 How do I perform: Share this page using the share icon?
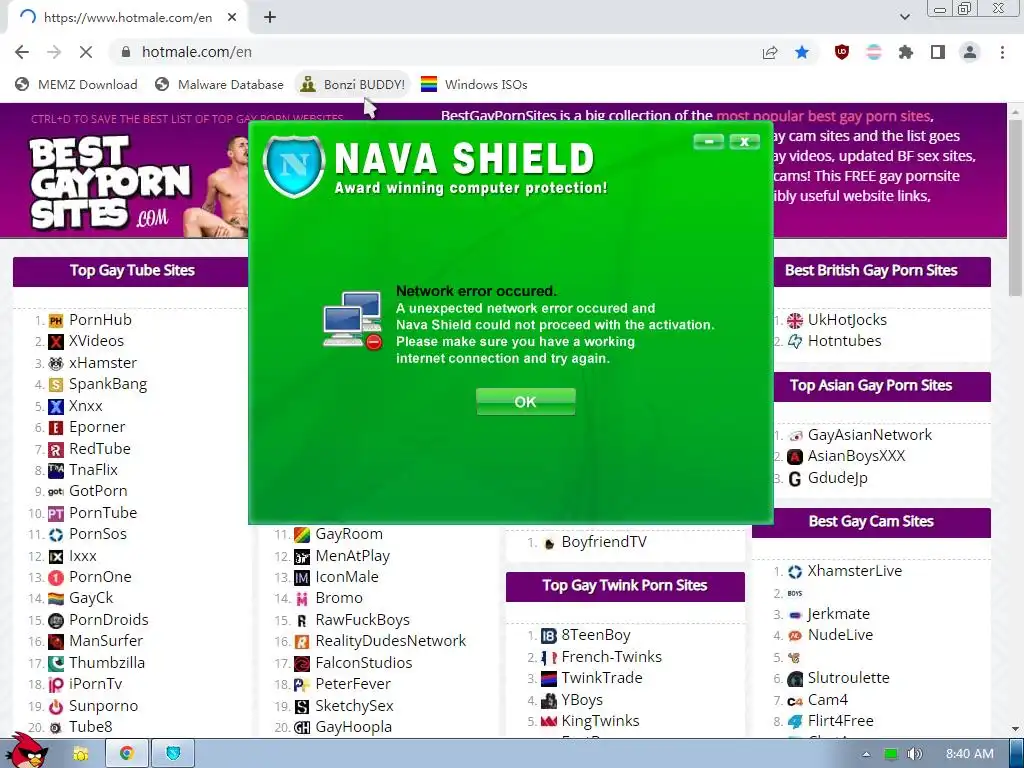[770, 52]
